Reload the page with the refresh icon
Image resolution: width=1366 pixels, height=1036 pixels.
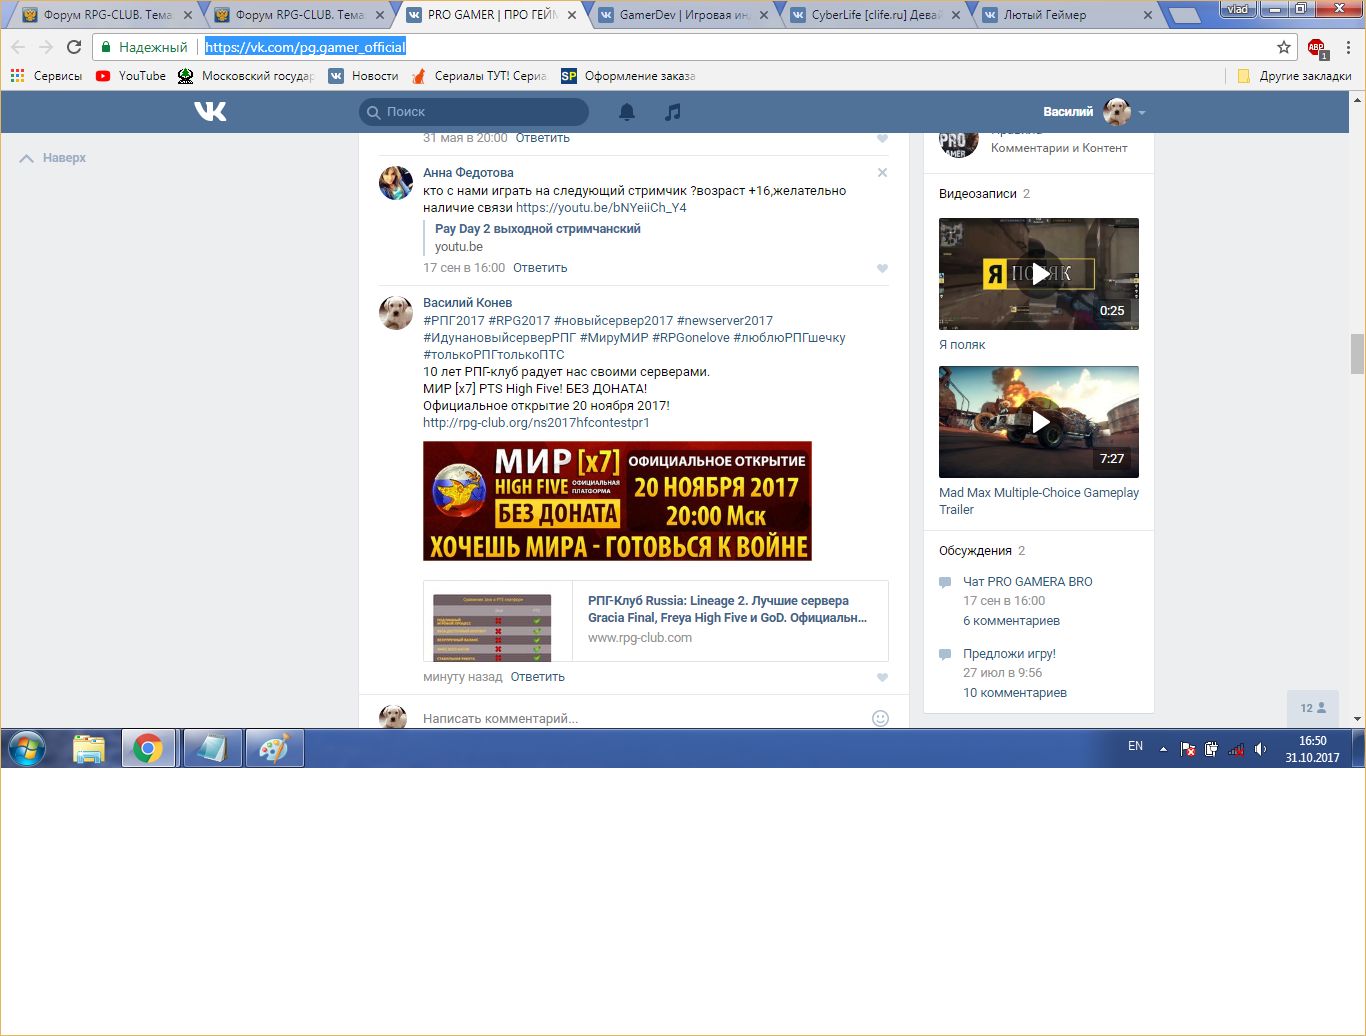click(74, 47)
